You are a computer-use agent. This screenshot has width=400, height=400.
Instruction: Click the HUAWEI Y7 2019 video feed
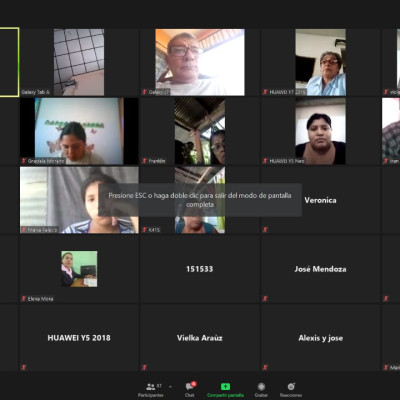[320, 62]
